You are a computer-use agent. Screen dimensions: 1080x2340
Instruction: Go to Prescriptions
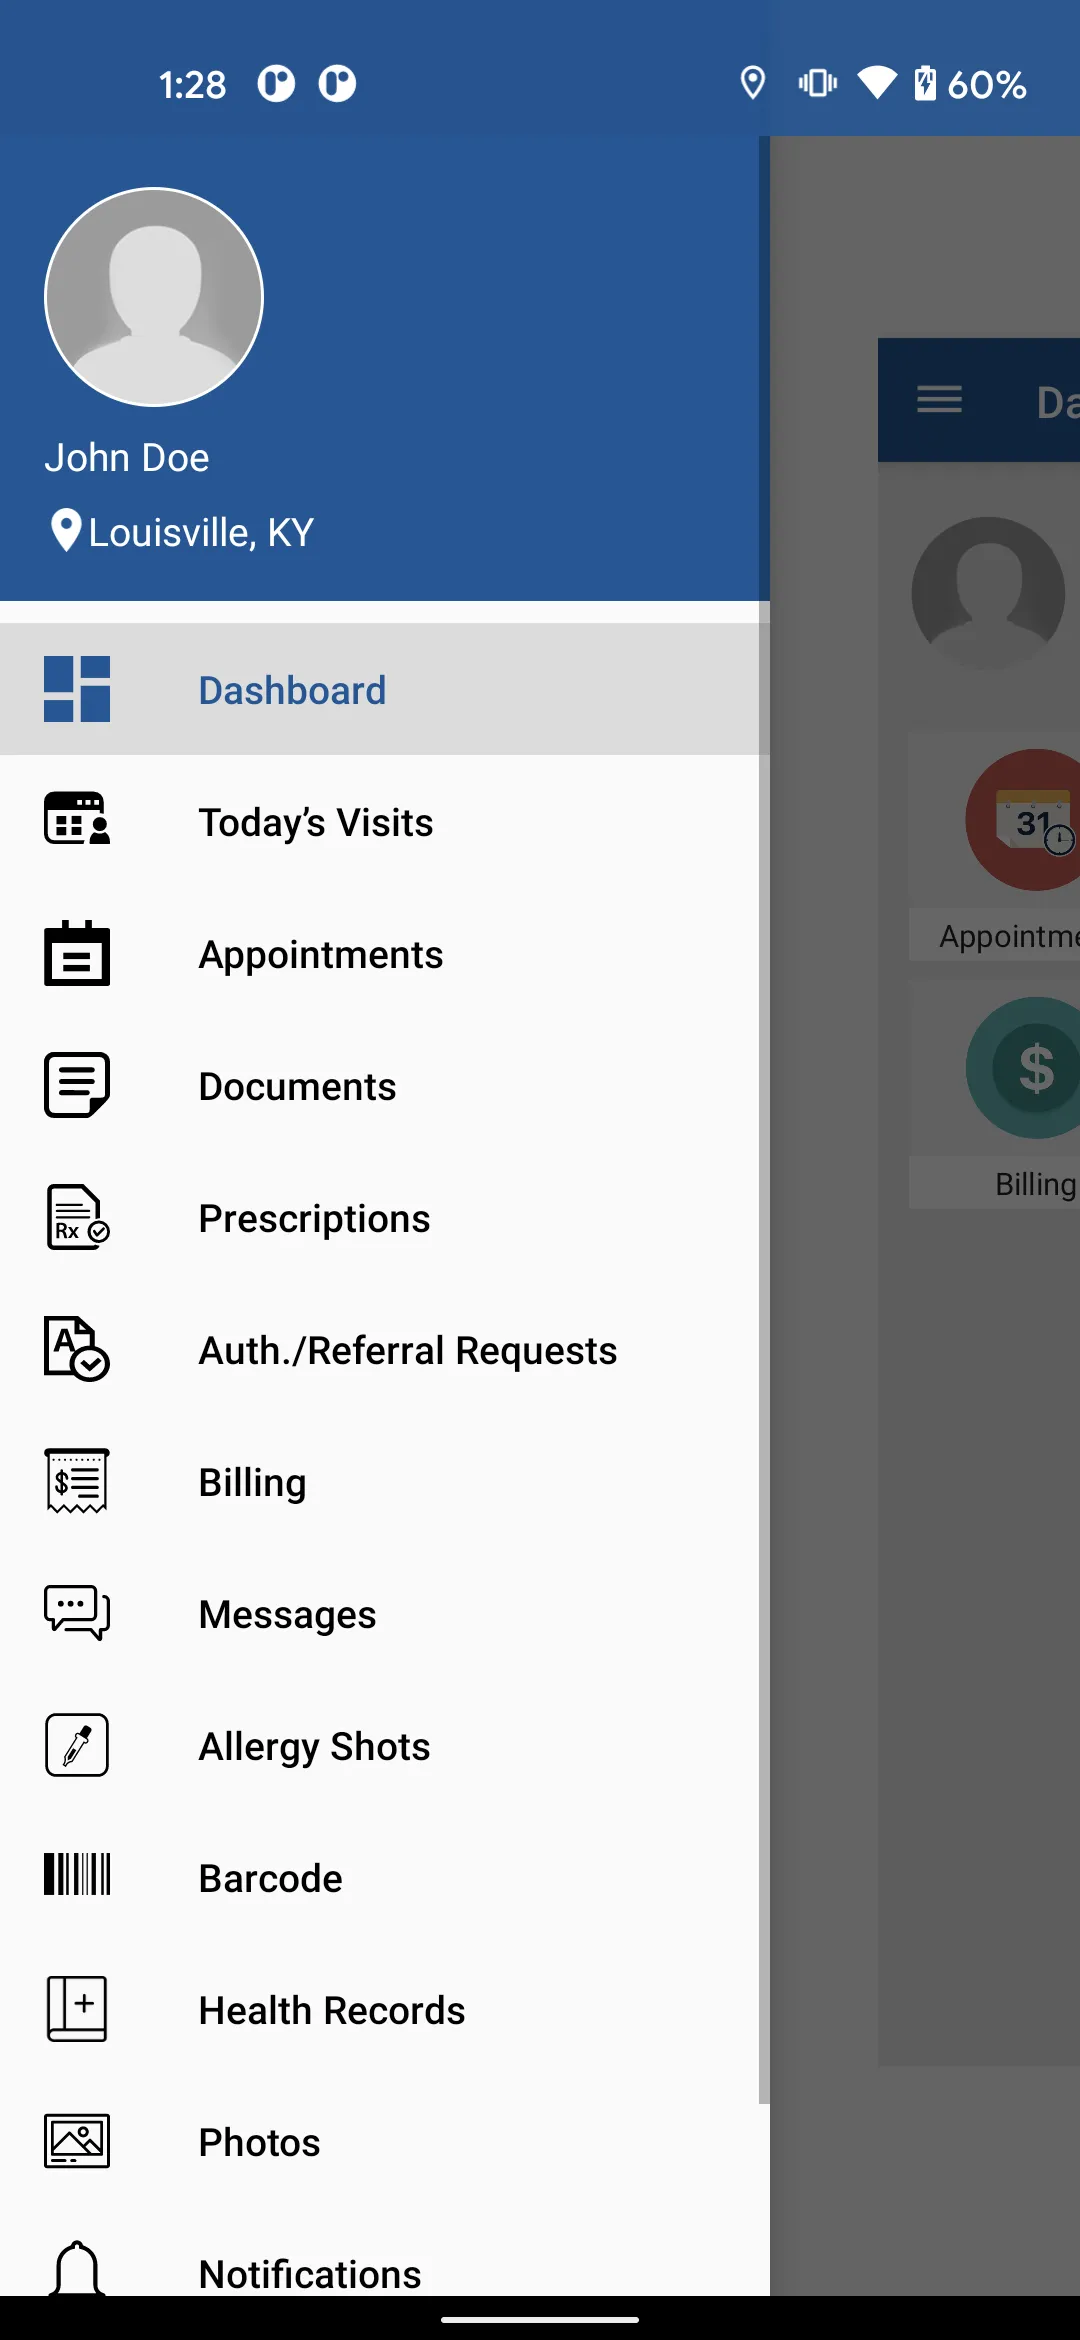(x=385, y=1218)
